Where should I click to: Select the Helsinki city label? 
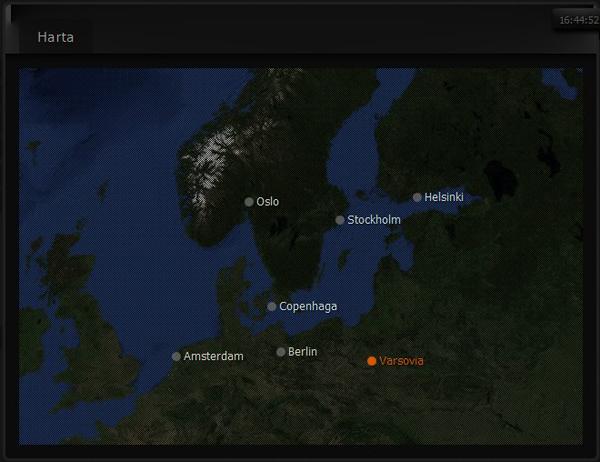444,198
